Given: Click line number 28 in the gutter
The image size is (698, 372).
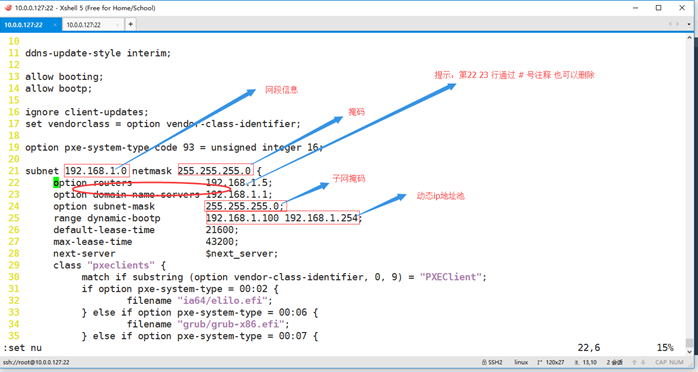Looking at the screenshot, I should [14, 254].
